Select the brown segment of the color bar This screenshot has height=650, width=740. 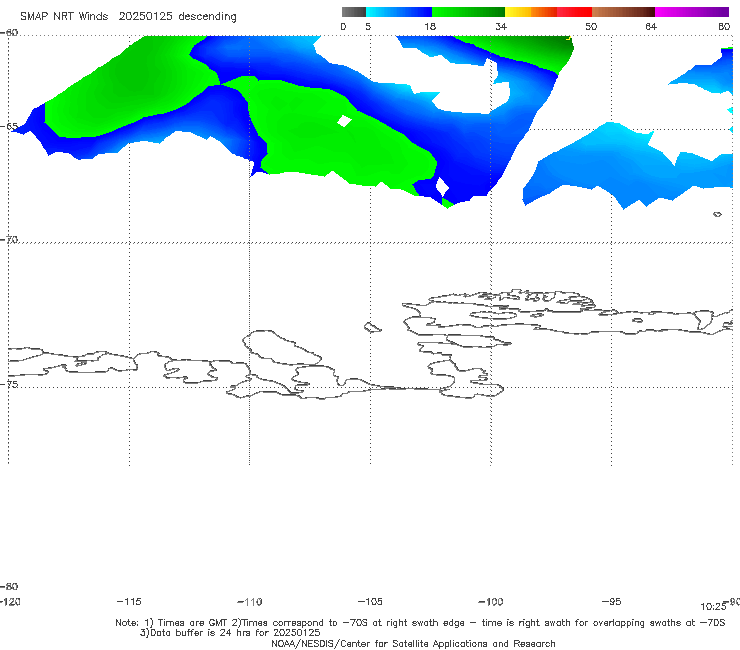point(623,12)
